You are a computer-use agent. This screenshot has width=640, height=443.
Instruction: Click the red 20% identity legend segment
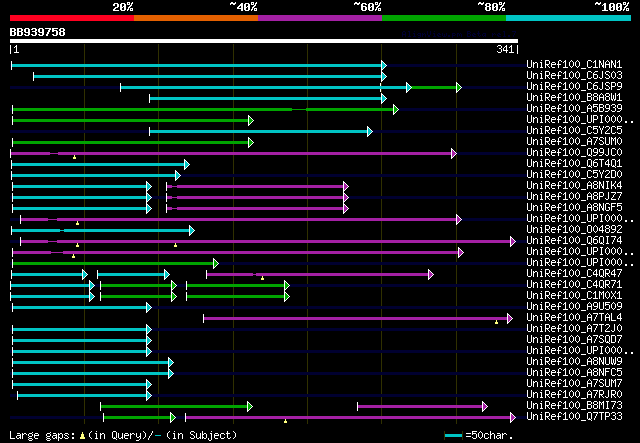72,18
